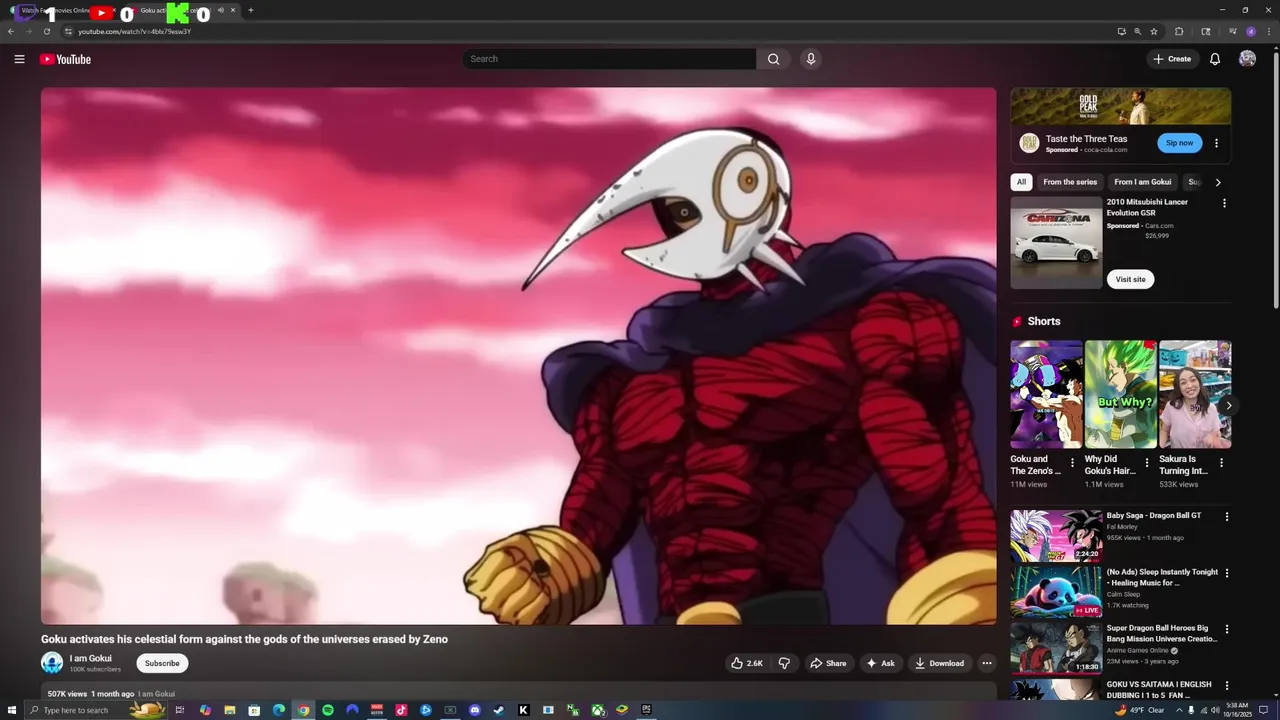Open options for the Why Did Goku's Hair short

tap(1147, 463)
